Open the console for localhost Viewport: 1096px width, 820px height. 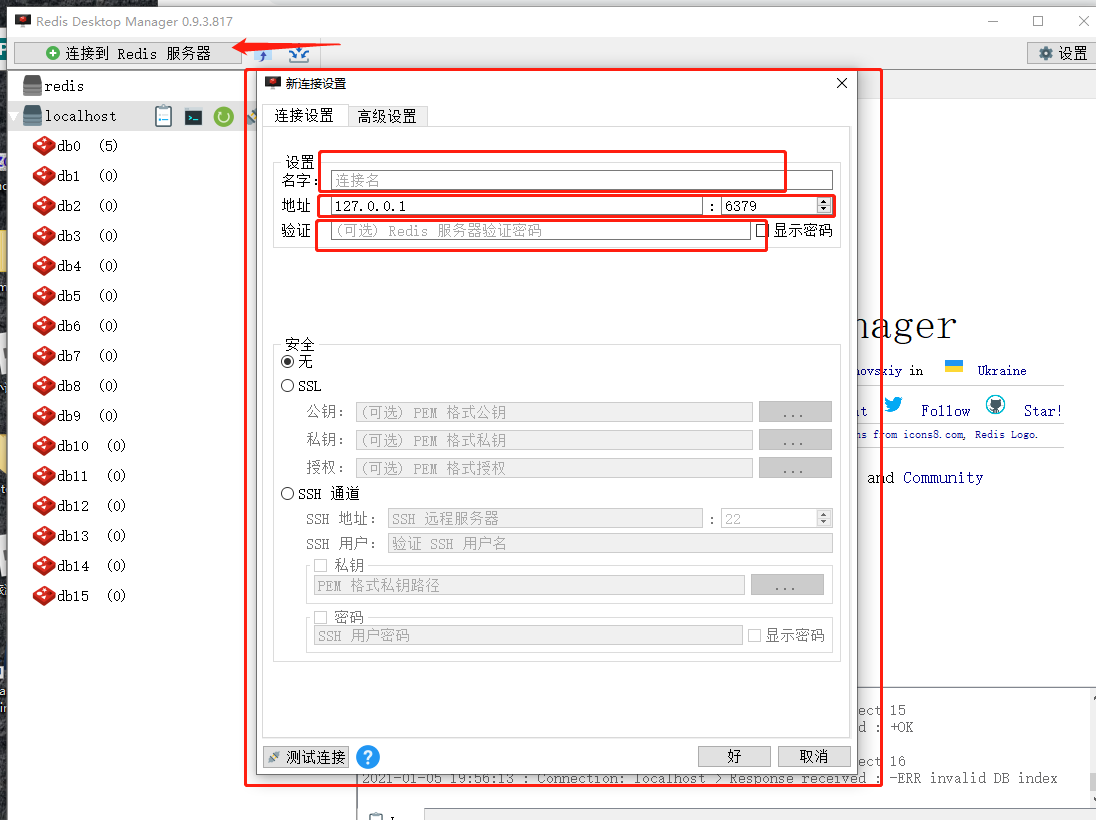(194, 117)
